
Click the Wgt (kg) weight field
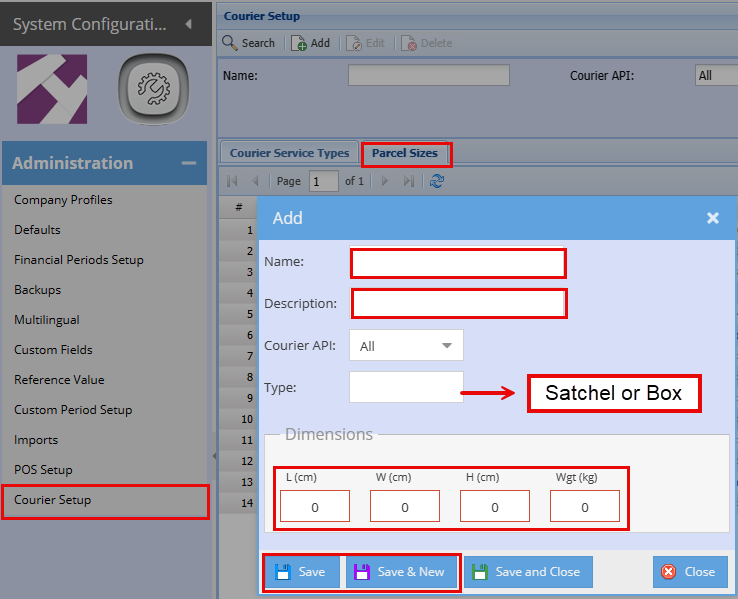point(585,506)
